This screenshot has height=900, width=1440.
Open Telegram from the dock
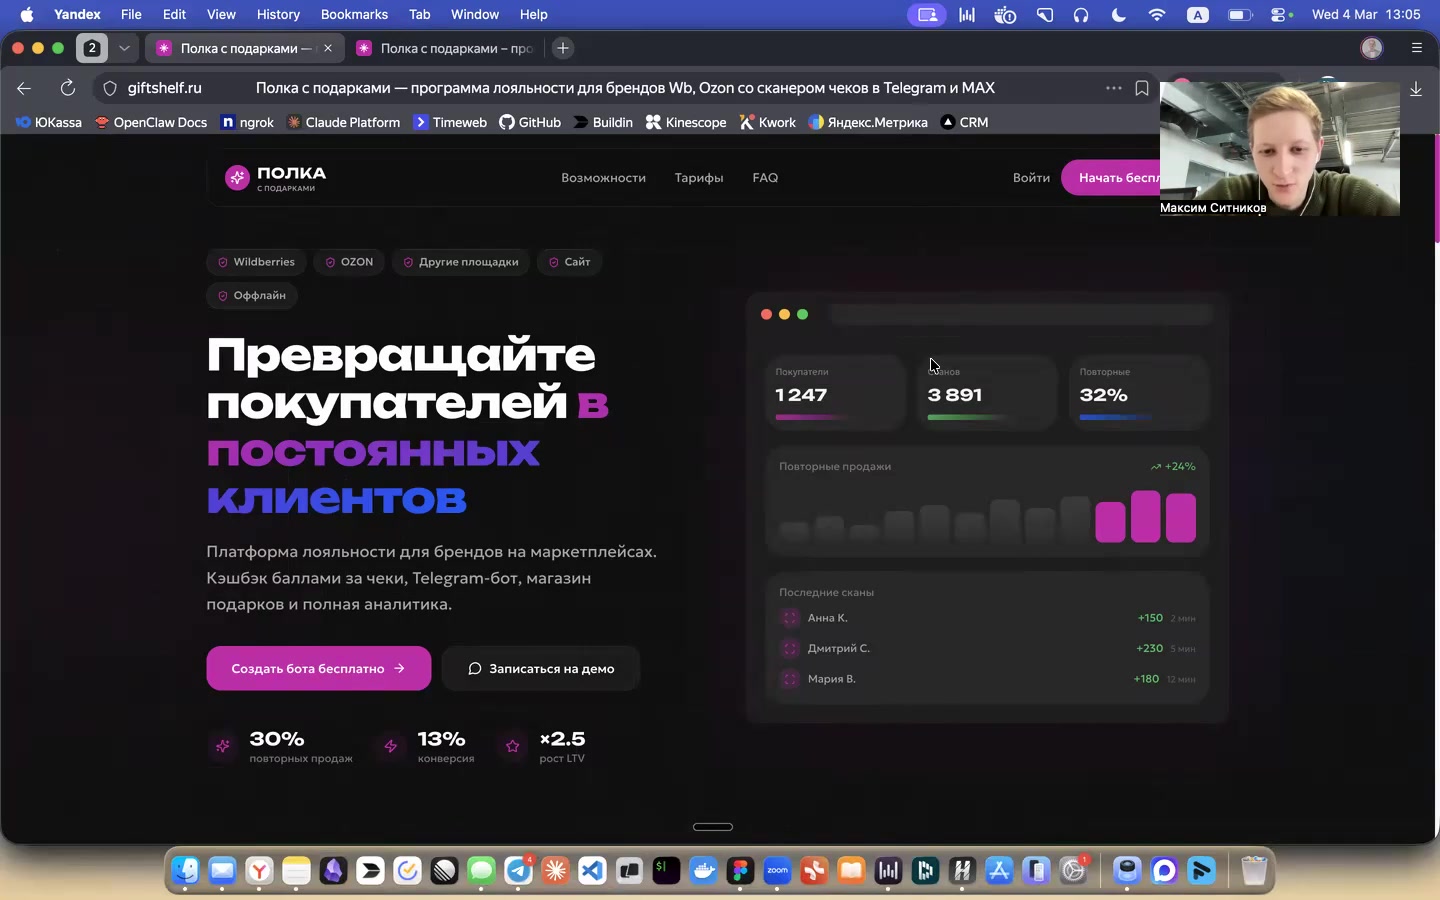(518, 871)
